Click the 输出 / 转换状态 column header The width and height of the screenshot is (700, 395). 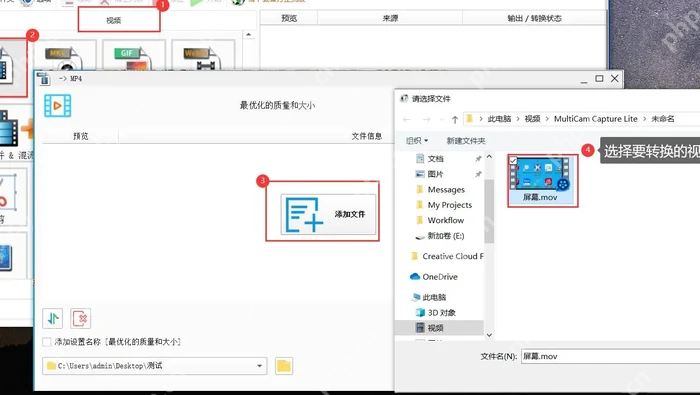pos(534,18)
